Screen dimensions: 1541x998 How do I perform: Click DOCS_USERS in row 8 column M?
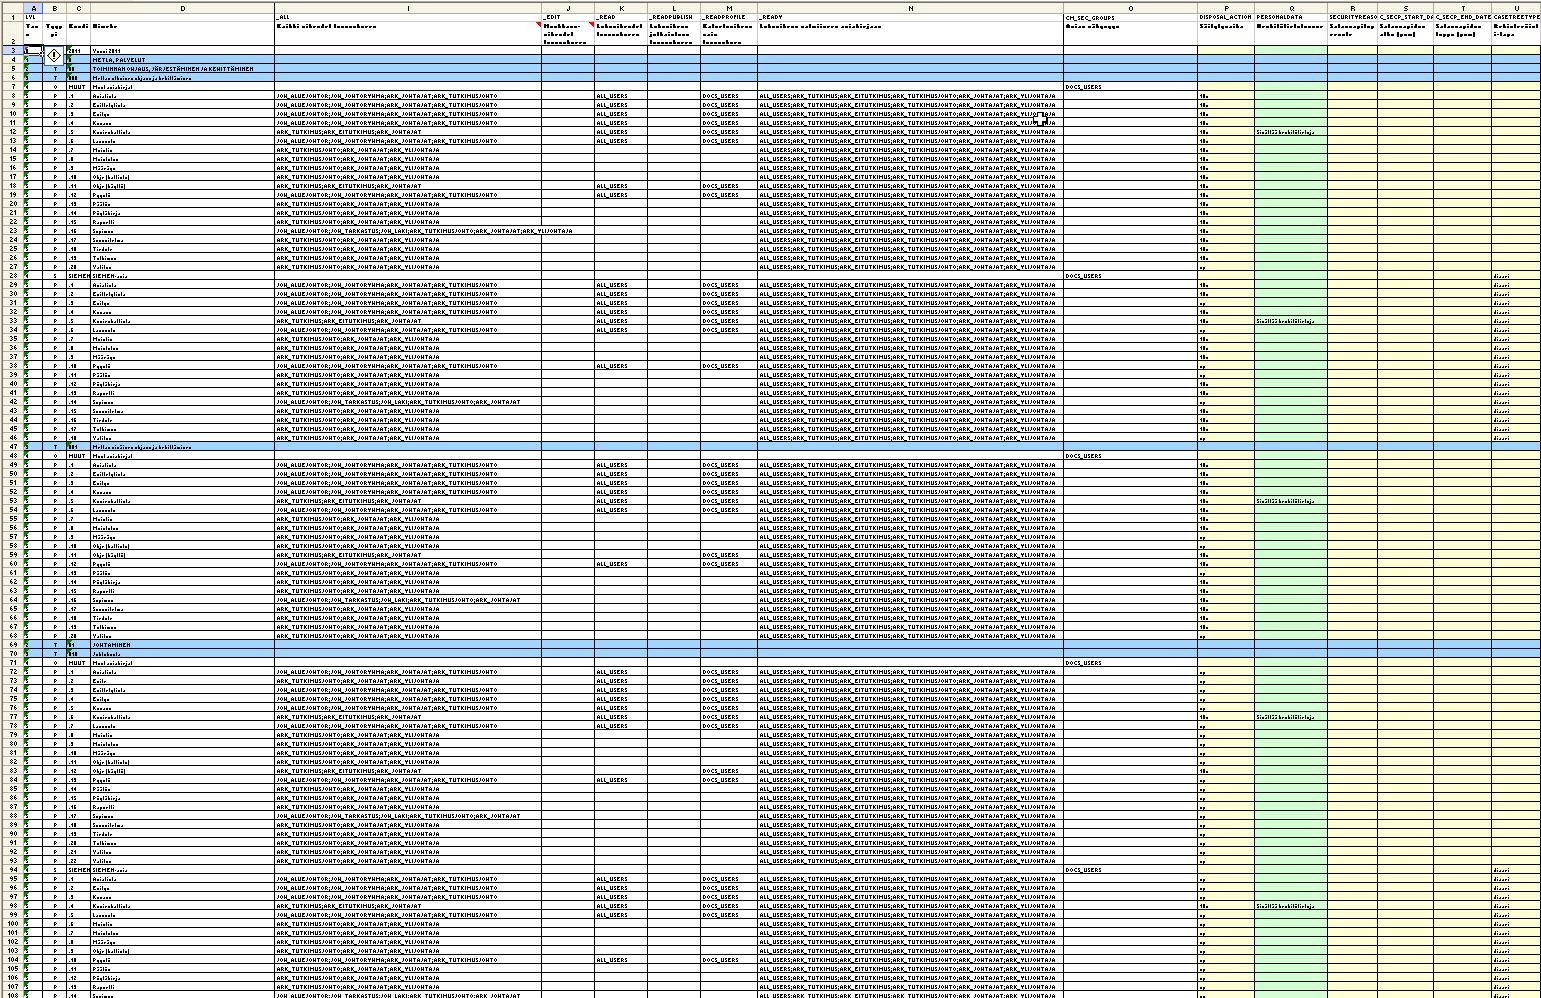point(729,96)
